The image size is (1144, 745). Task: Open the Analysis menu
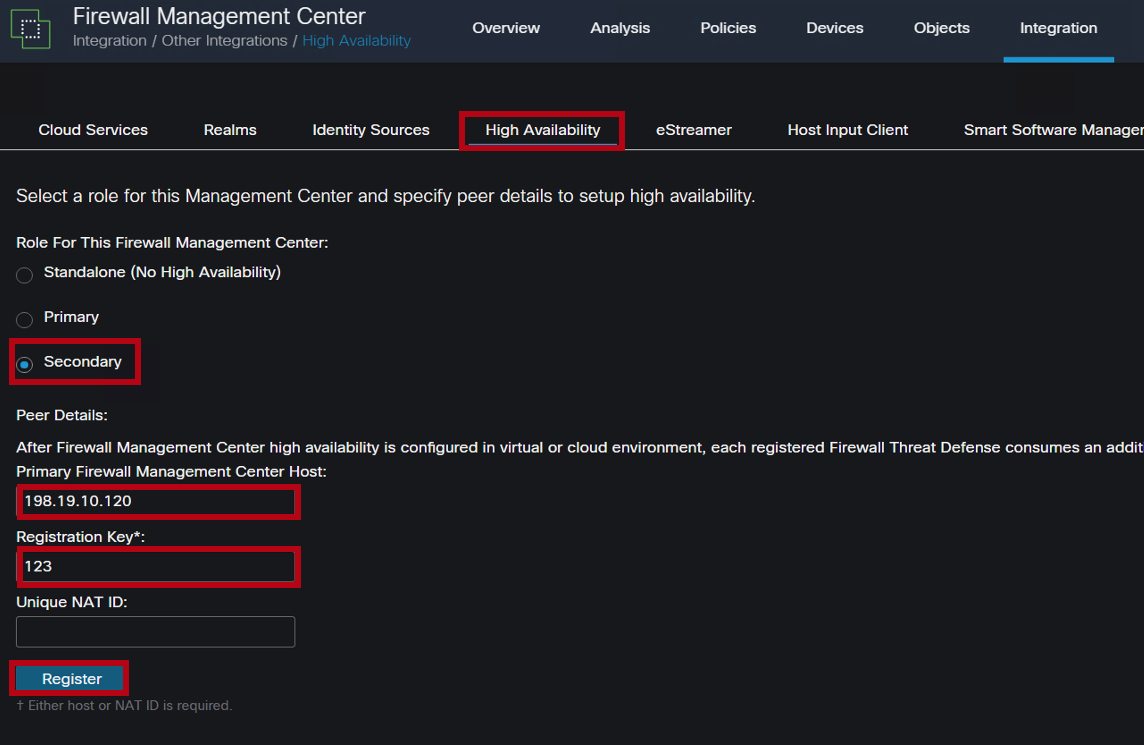tap(620, 28)
